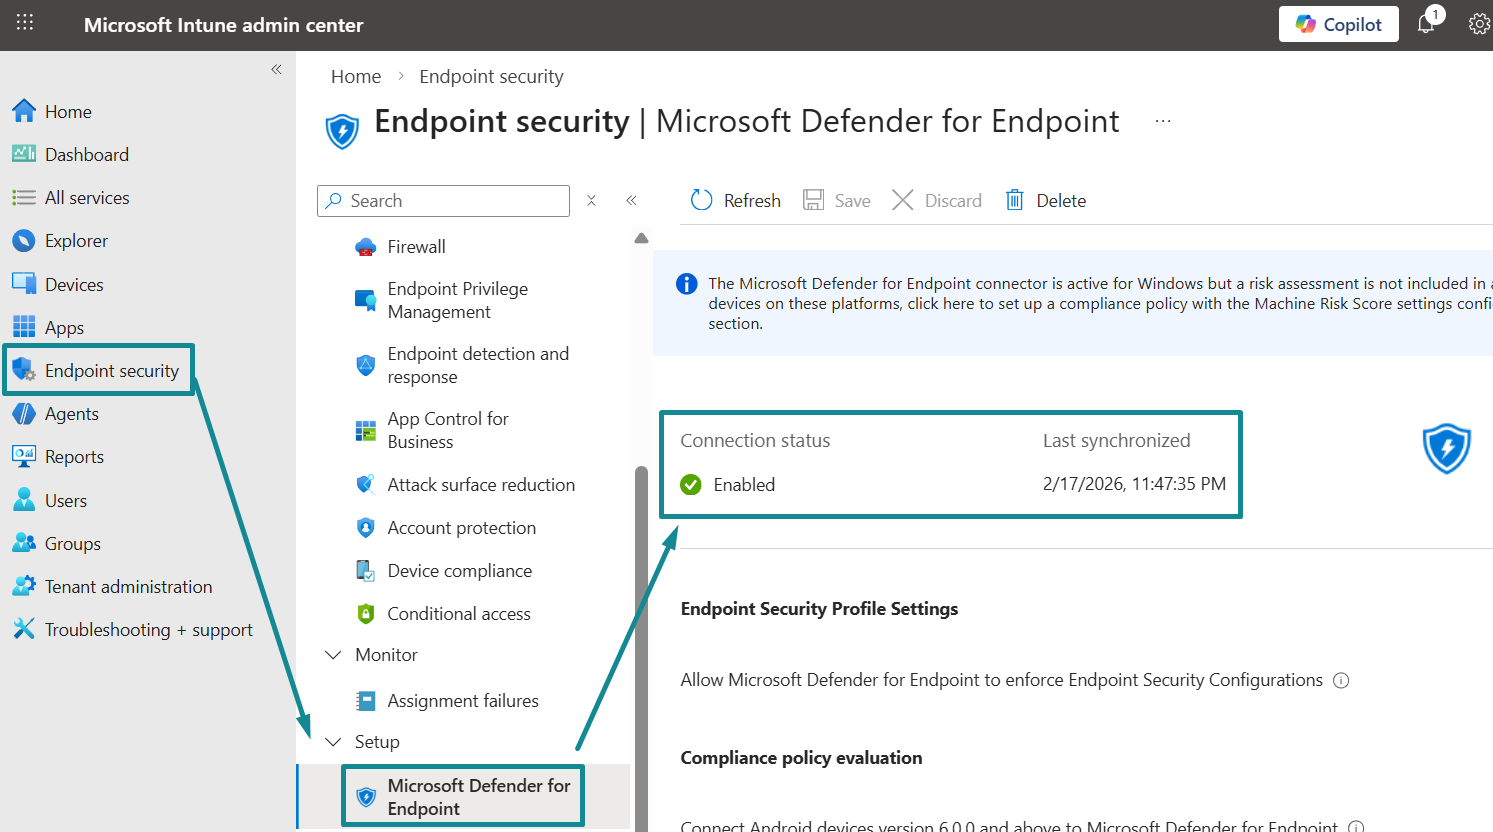Click the Refresh toolbar icon
This screenshot has width=1493, height=832.
click(x=701, y=200)
